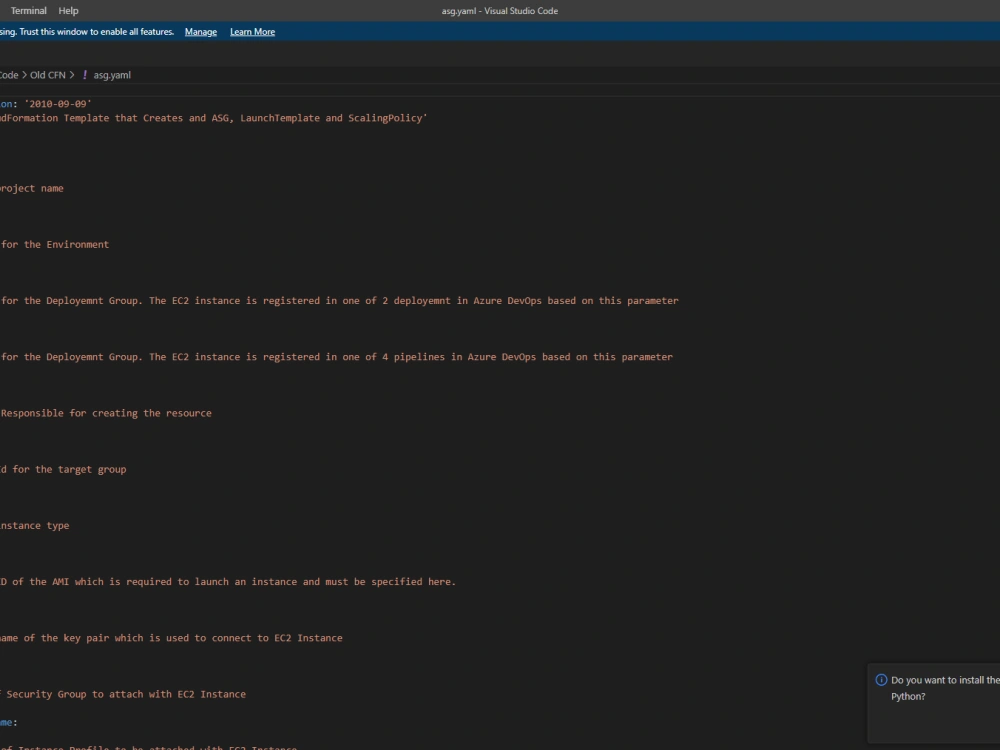Click the window title asg.yaml - Visual Studio Code
Viewport: 1000px width, 750px height.
[500, 11]
